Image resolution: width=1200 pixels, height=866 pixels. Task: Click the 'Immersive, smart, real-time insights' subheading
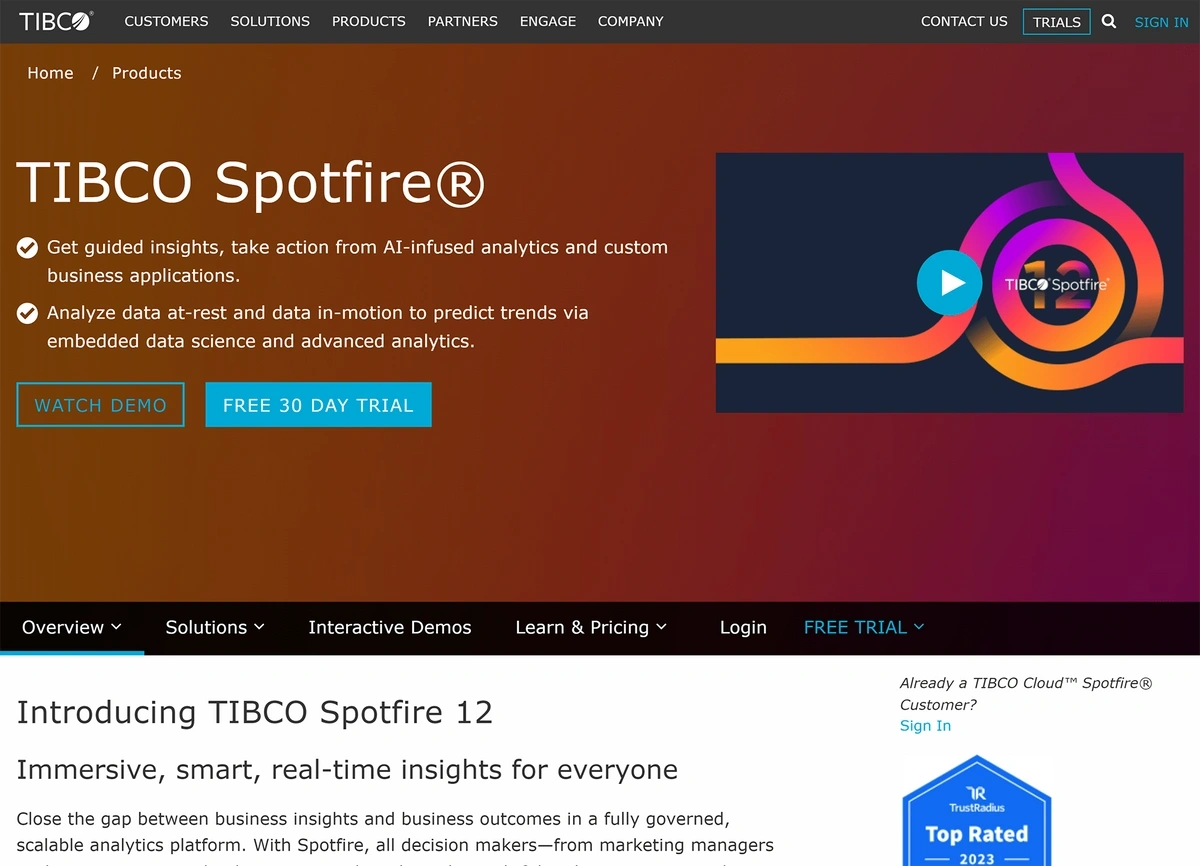[x=347, y=770]
